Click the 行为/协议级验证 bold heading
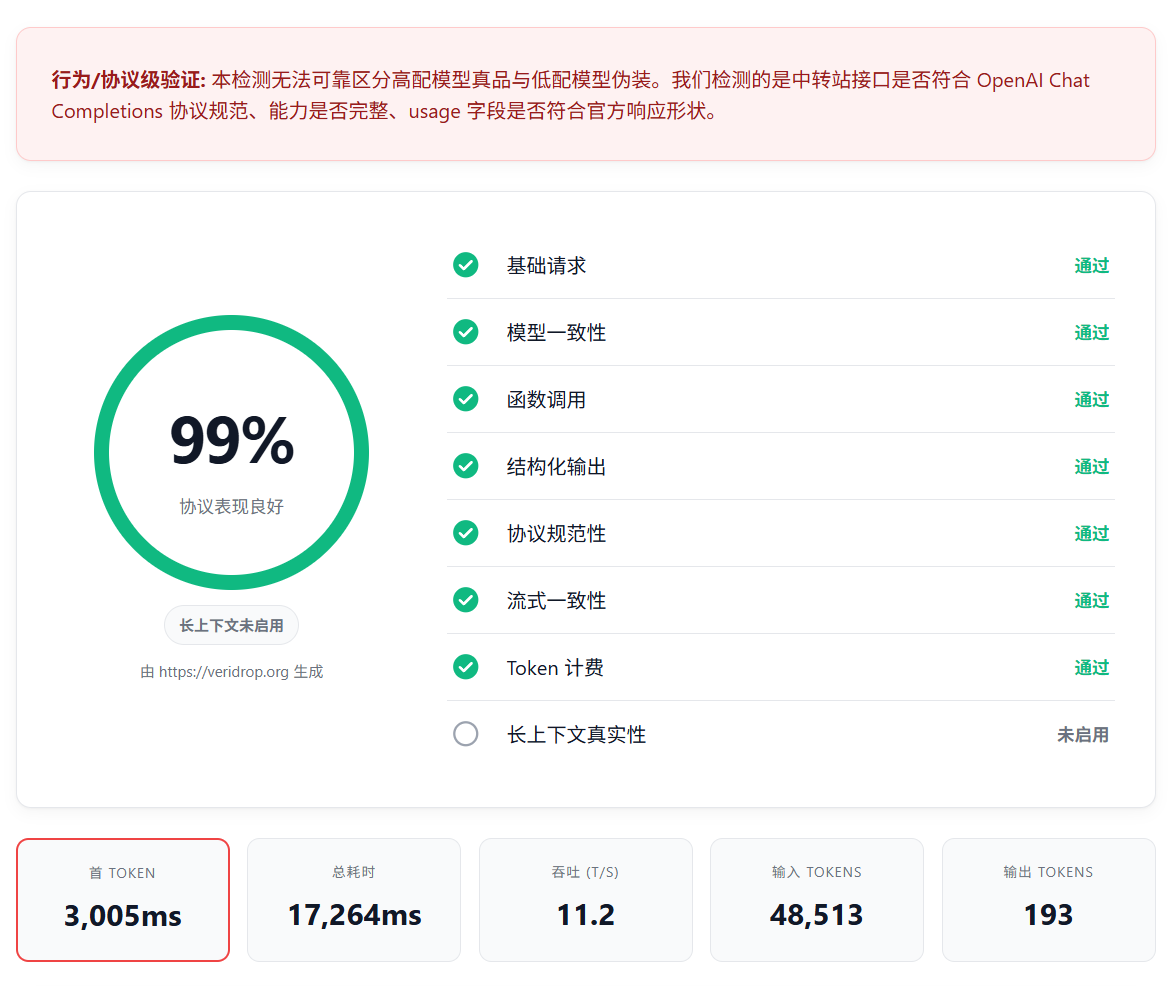 pyautogui.click(x=128, y=80)
